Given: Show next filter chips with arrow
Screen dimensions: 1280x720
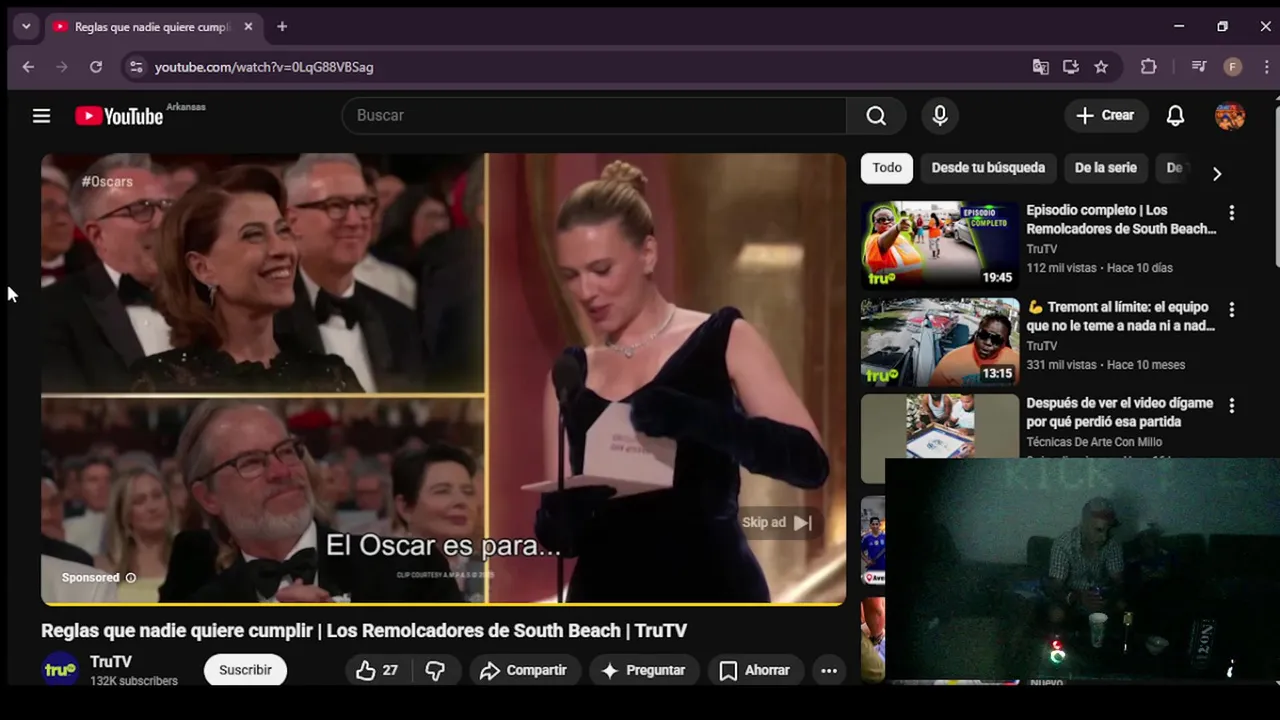Looking at the screenshot, I should 1217,174.
